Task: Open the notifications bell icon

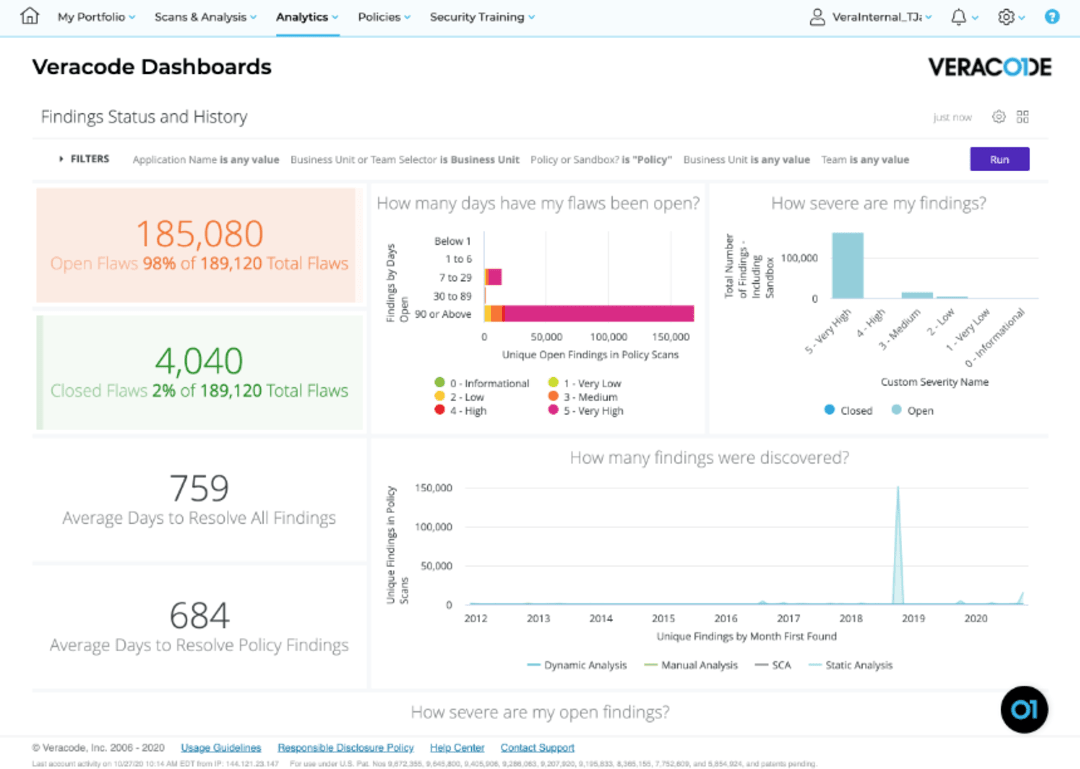Action: pyautogui.click(x=959, y=17)
